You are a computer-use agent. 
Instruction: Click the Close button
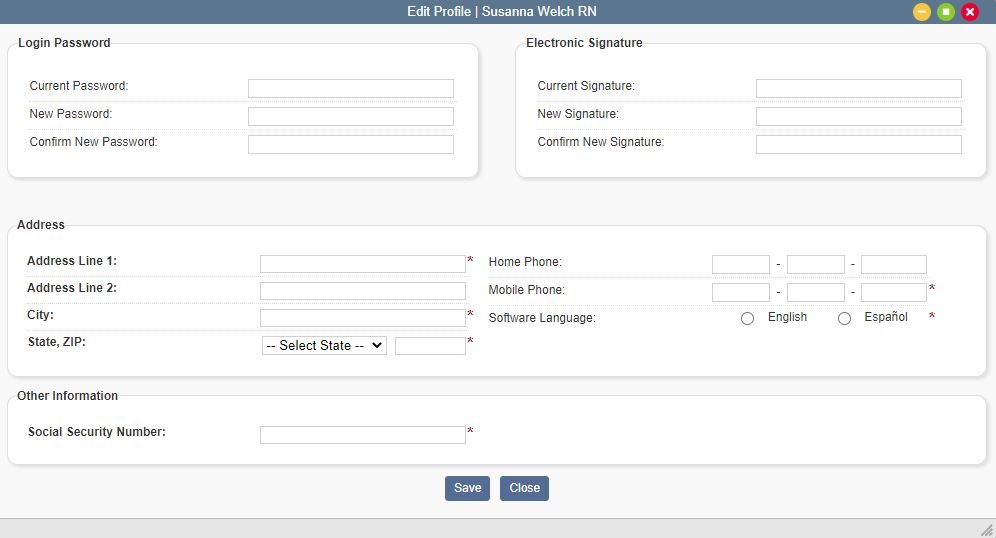click(524, 488)
